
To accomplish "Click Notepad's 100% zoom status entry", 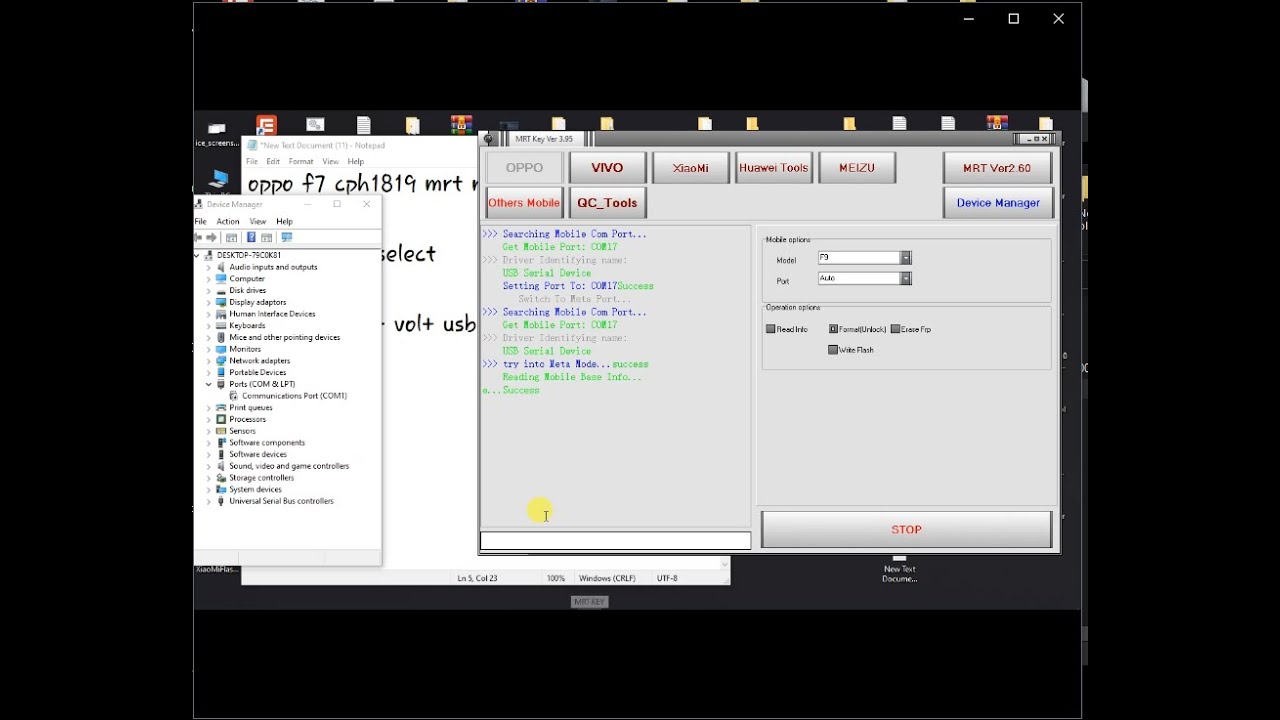I will tap(556, 578).
